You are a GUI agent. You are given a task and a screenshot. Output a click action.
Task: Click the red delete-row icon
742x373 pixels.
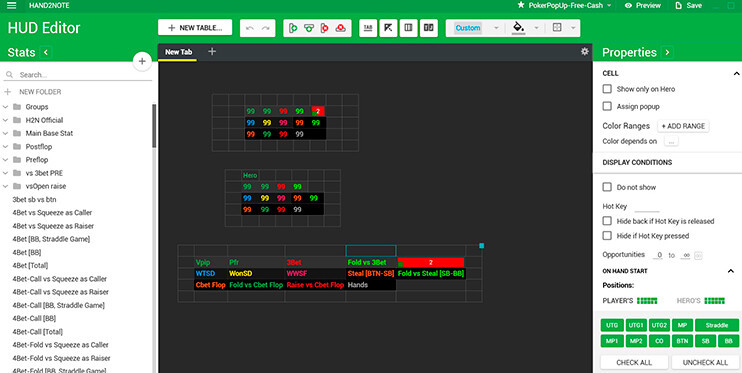pyautogui.click(x=341, y=28)
